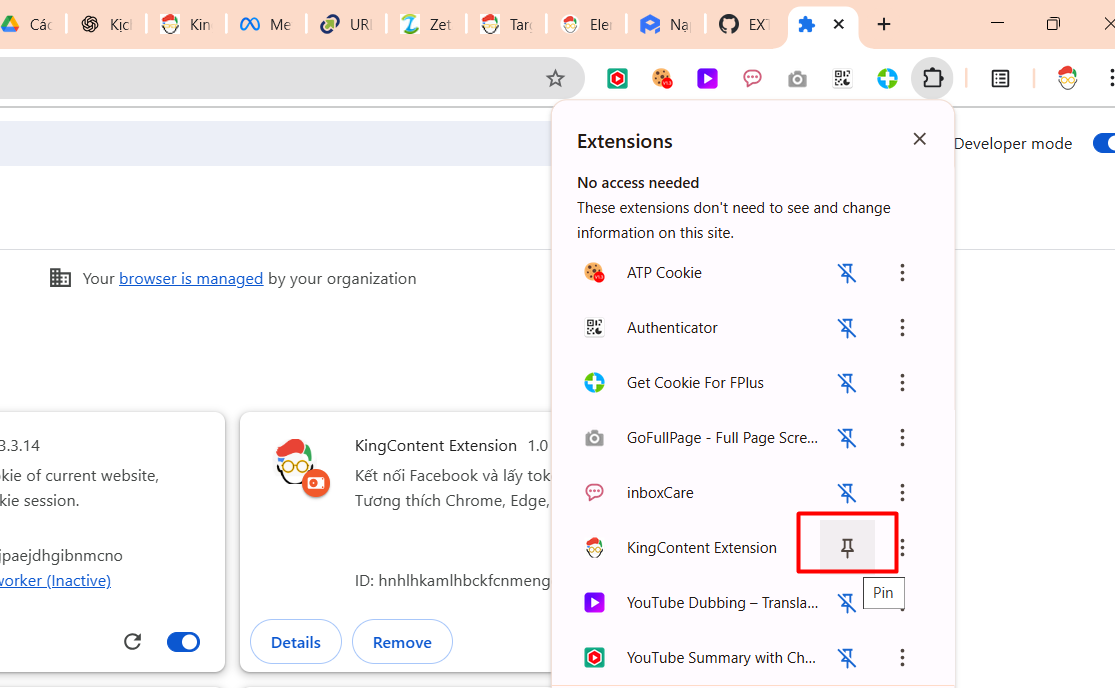
Task: Open the inboxCare toolbar icon
Action: click(753, 79)
